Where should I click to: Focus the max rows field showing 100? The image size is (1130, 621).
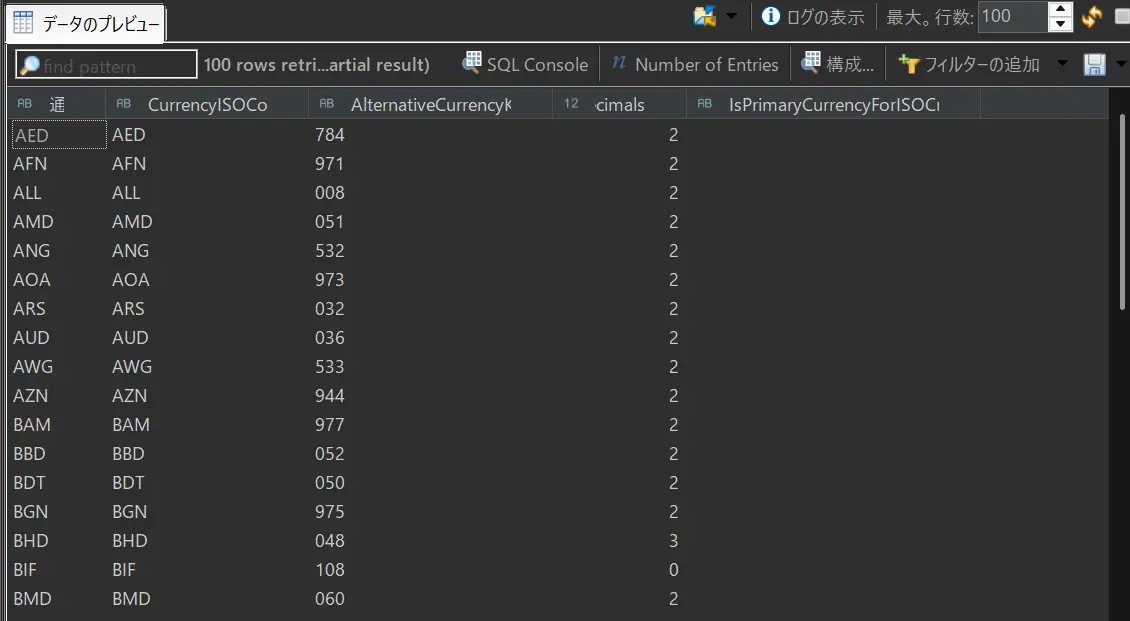pos(1013,17)
